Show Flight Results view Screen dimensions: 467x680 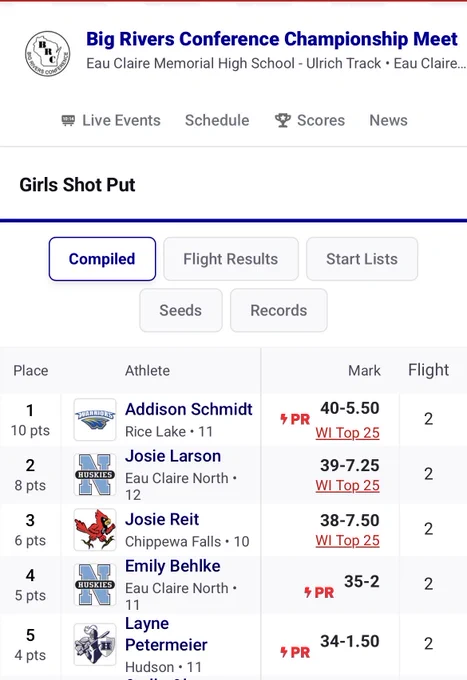coord(231,259)
